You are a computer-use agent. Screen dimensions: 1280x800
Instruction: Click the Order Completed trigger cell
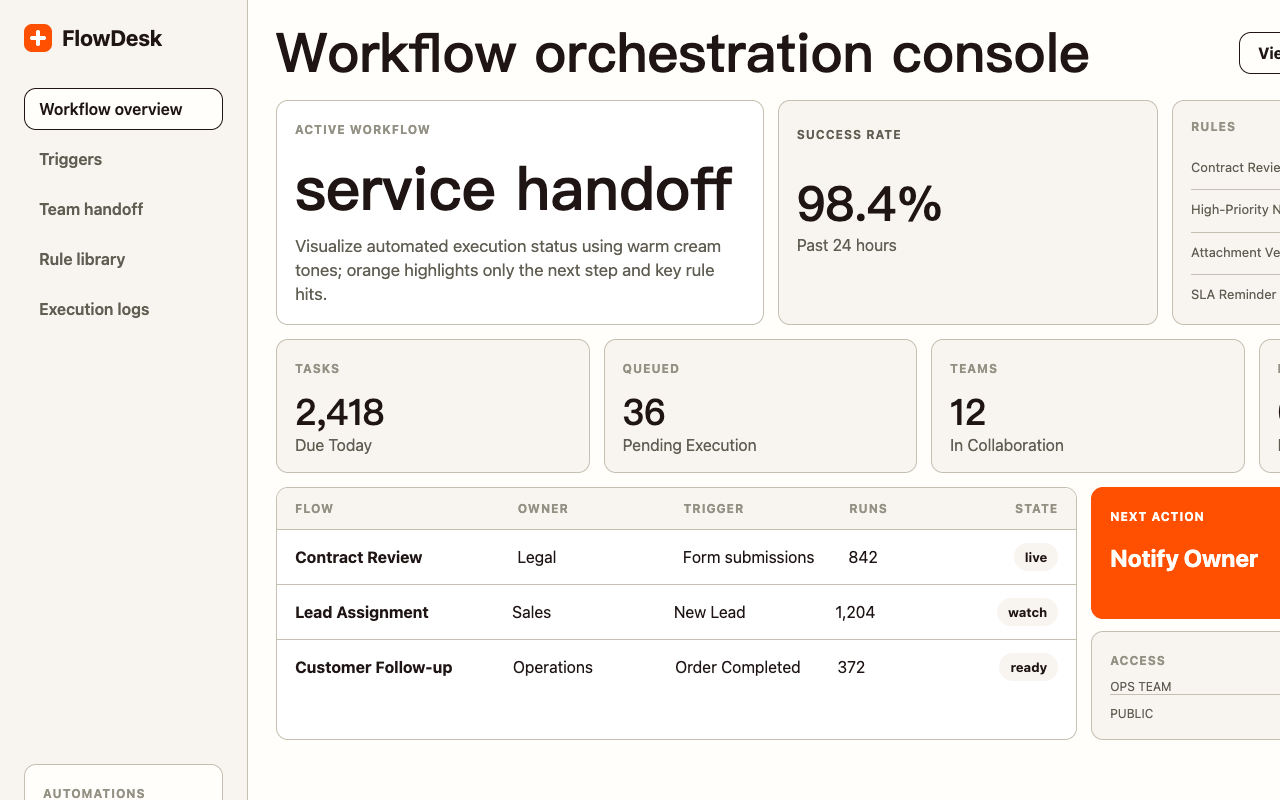point(738,667)
